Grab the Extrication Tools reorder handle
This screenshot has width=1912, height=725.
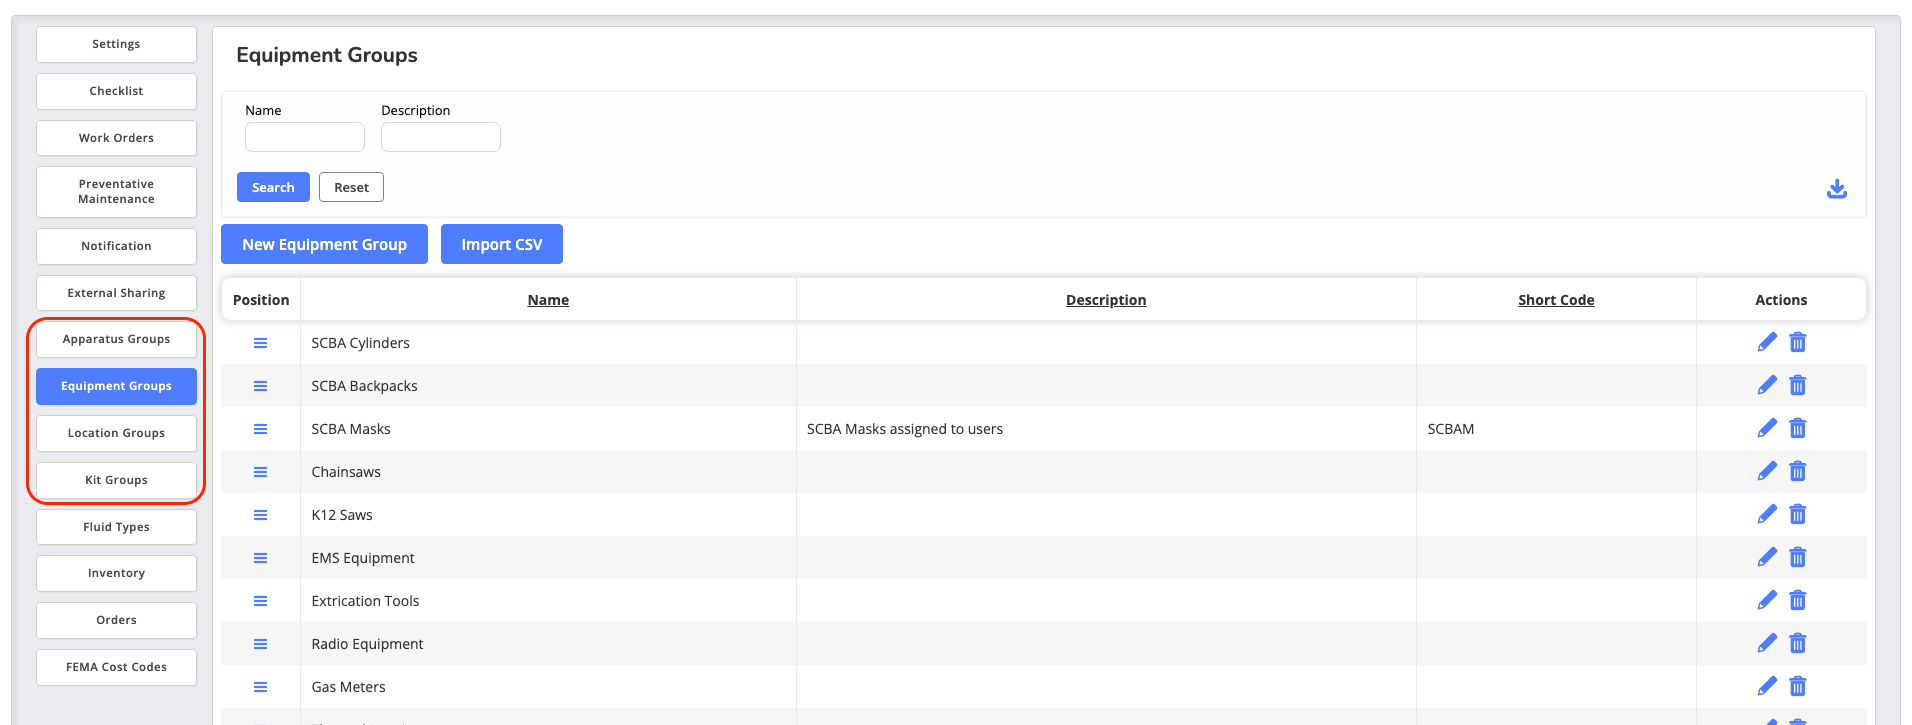pos(260,601)
